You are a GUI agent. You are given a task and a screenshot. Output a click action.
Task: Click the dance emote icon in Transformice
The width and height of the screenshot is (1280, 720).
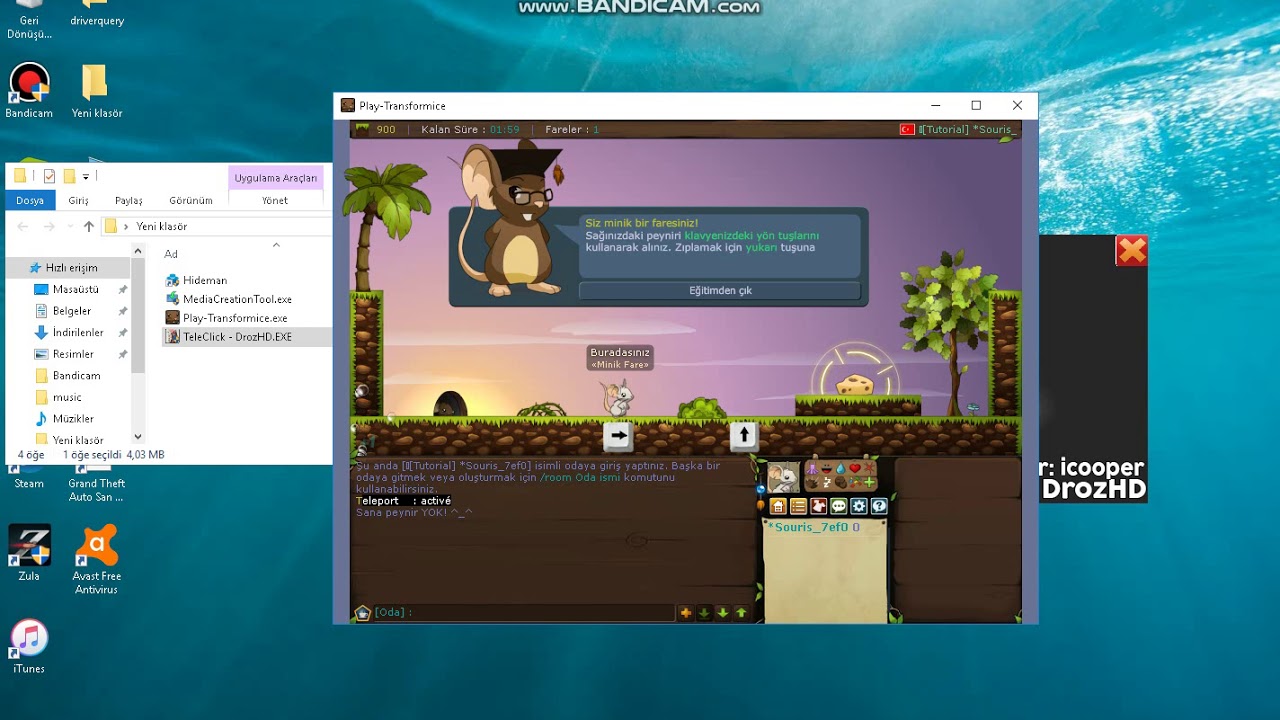tap(812, 468)
